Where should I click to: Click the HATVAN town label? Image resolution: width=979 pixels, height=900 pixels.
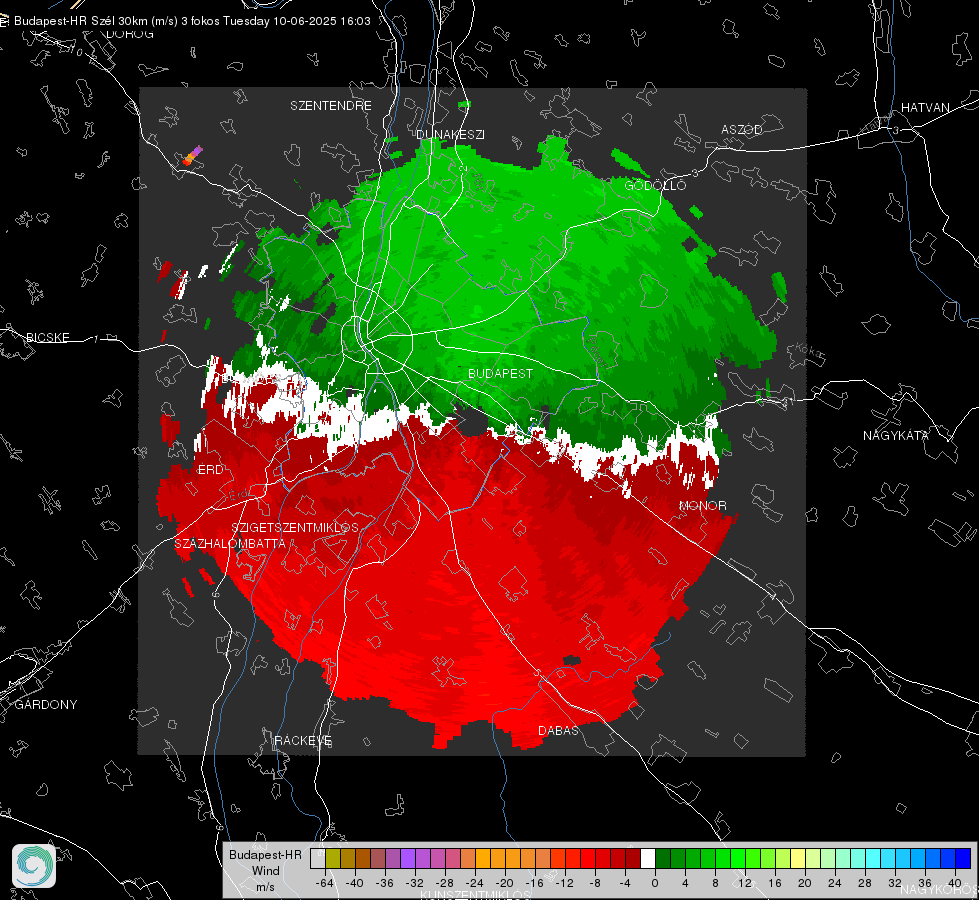925,108
